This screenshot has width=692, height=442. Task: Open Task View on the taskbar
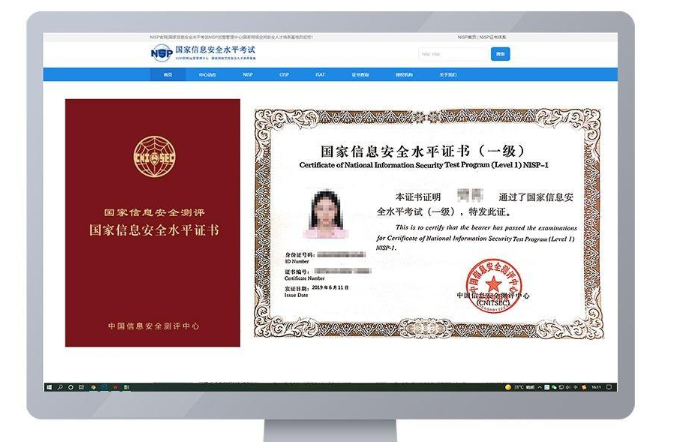81,387
